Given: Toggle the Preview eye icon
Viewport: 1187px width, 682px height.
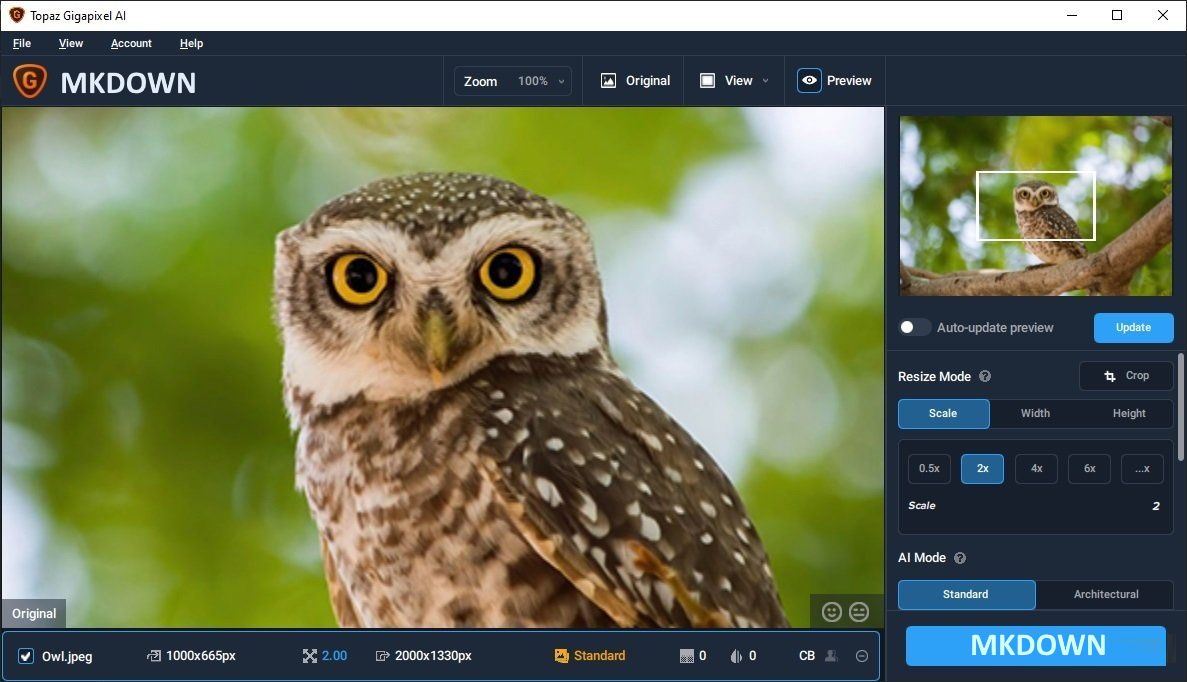Looking at the screenshot, I should (x=809, y=80).
